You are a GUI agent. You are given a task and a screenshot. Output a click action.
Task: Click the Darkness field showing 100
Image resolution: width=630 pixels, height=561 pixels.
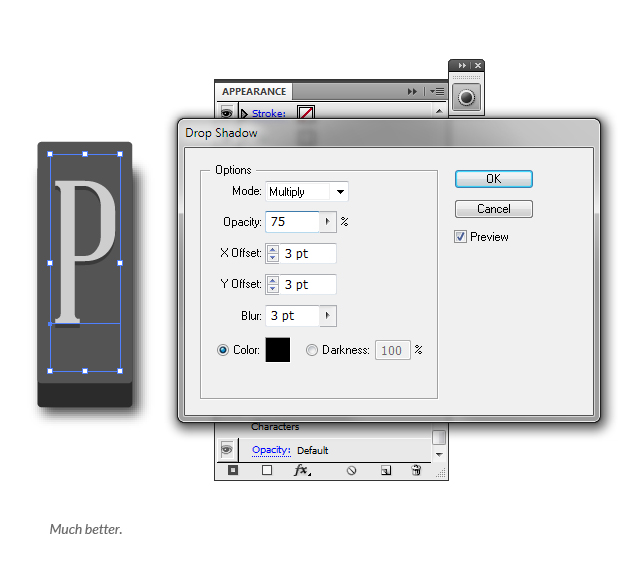(x=393, y=350)
